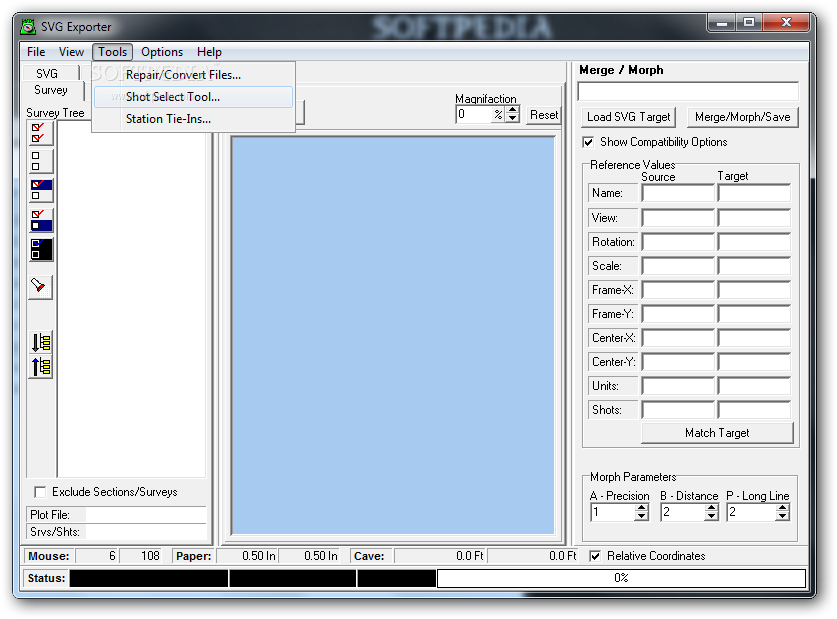The image size is (837, 619).
Task: Click Source Rotation reference field
Action: (678, 242)
